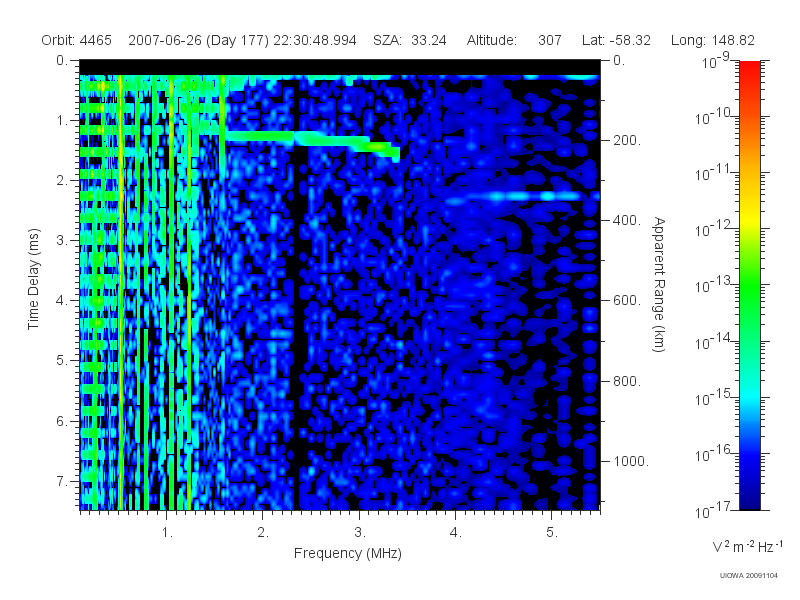
Task: Click the 'Long: 148.82' text
Action: click(x=713, y=40)
